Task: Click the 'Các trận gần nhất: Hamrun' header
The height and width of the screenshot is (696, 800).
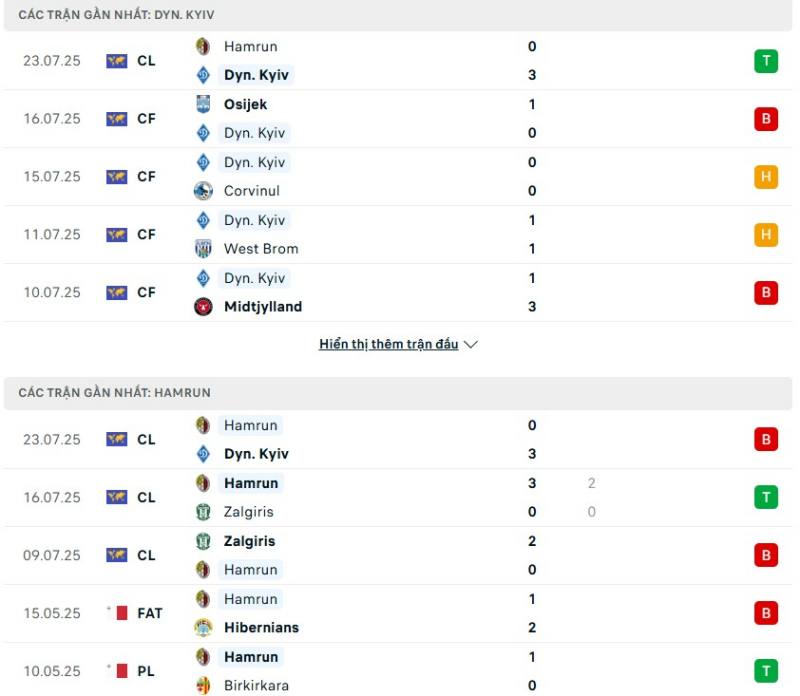Action: coord(398,393)
